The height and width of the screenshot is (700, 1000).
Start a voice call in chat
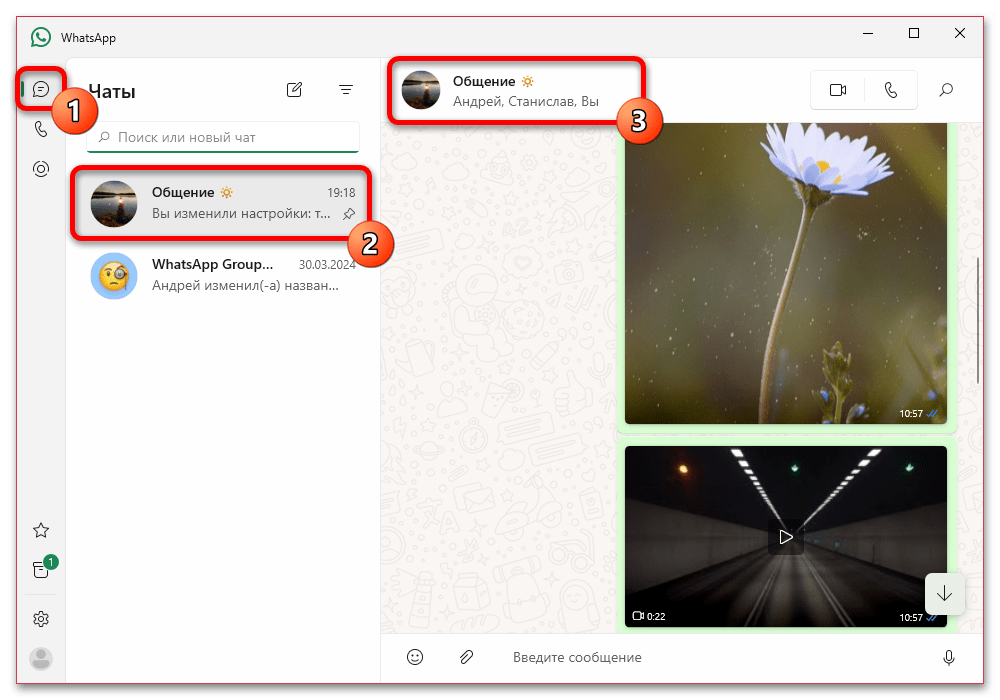(x=891, y=90)
